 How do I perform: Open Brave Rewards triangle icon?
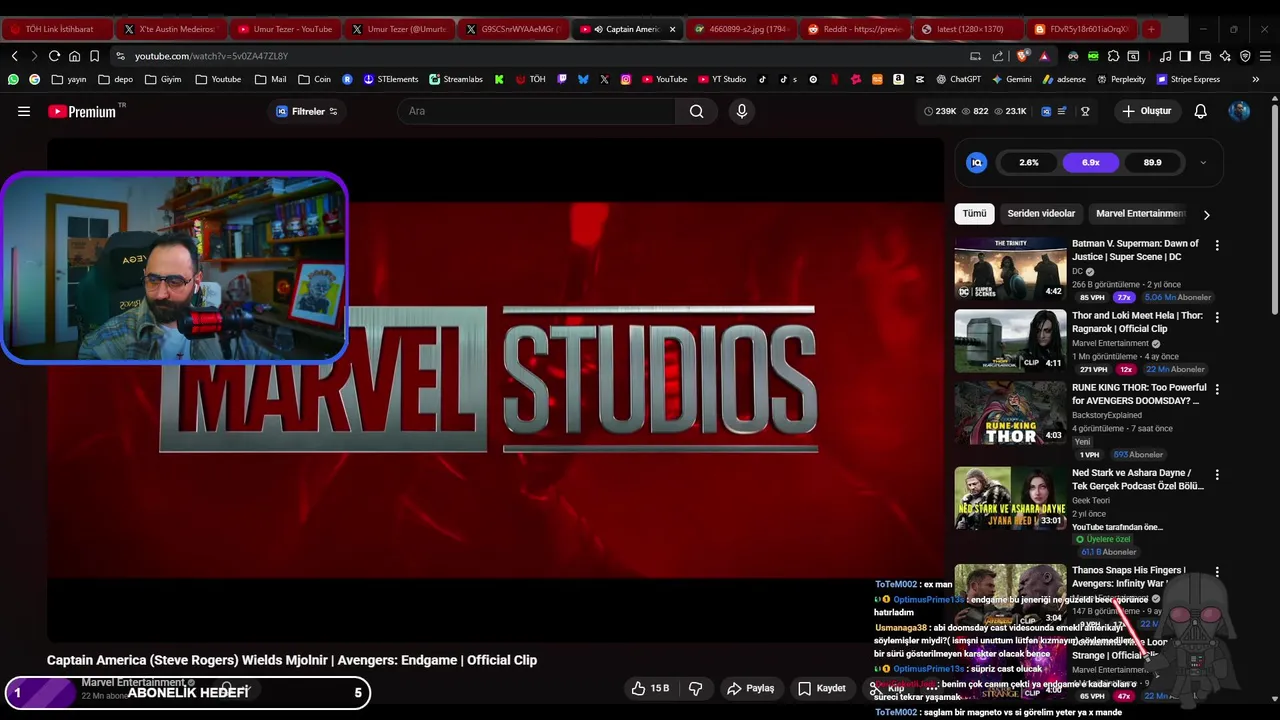(1044, 57)
